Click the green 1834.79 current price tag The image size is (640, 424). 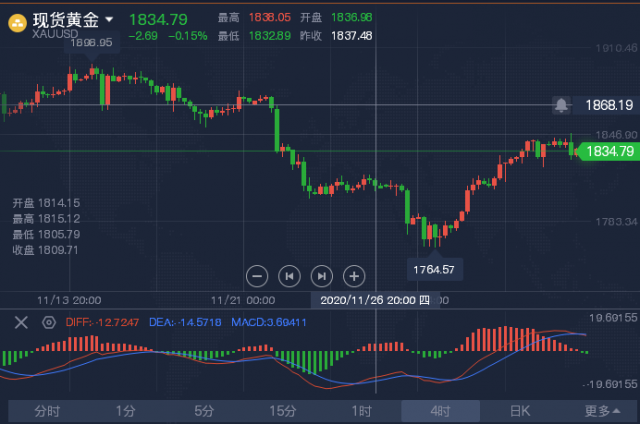pyautogui.click(x=609, y=151)
